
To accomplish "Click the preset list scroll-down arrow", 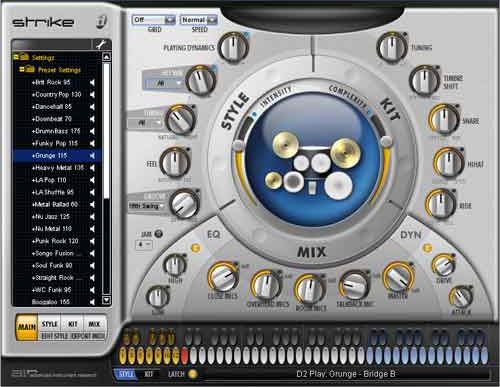I will click(x=106, y=300).
